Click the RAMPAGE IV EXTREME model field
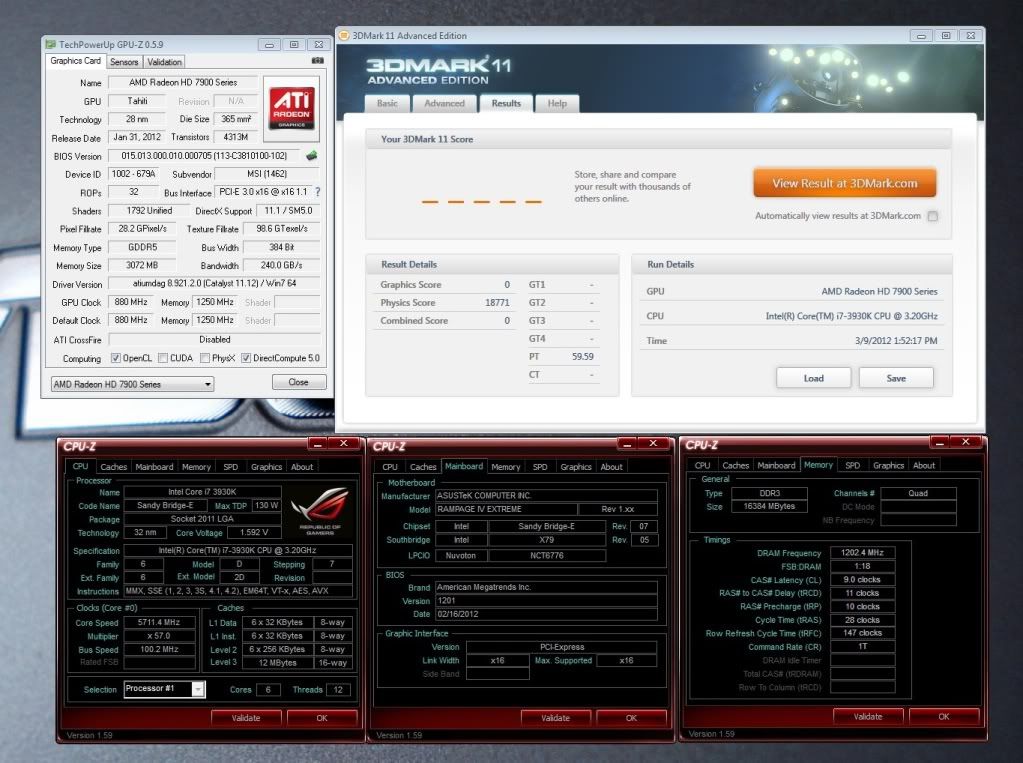 coord(506,508)
